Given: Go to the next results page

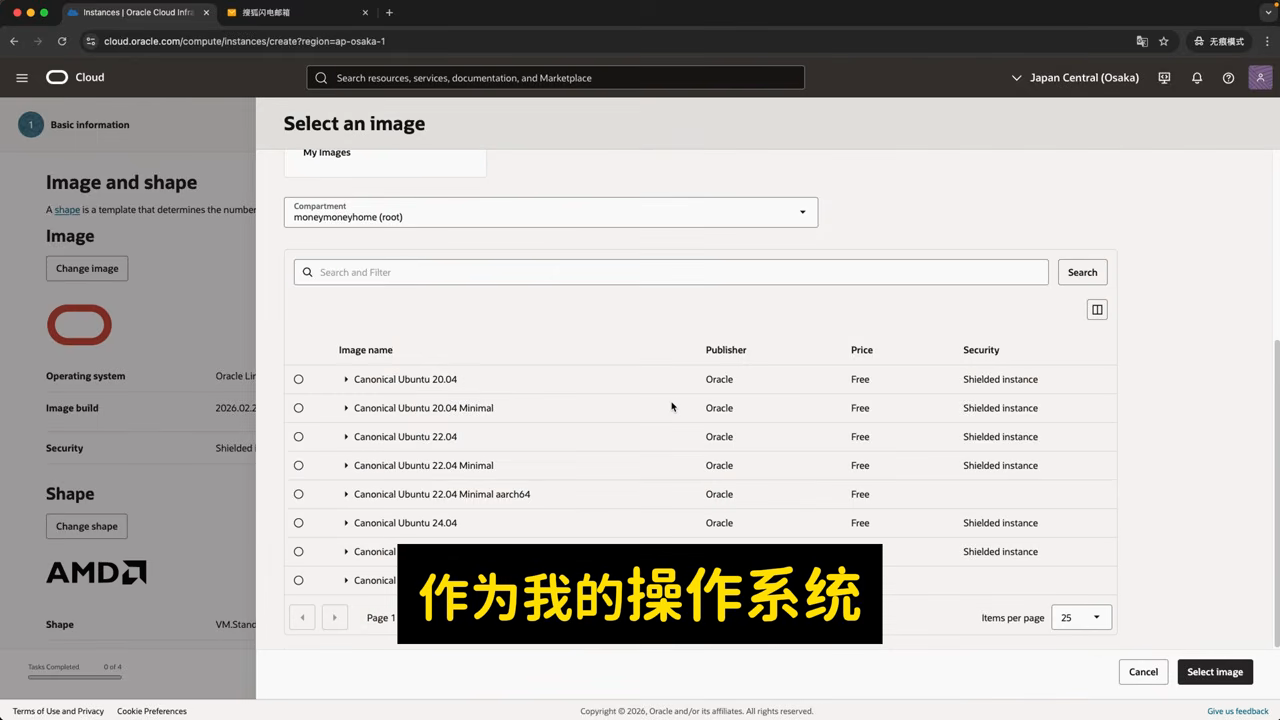Looking at the screenshot, I should [x=335, y=618].
